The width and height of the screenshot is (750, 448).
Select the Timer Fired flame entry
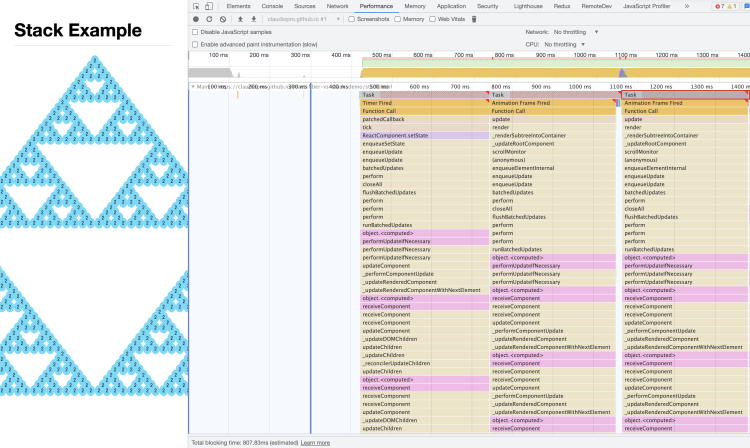click(x=424, y=103)
